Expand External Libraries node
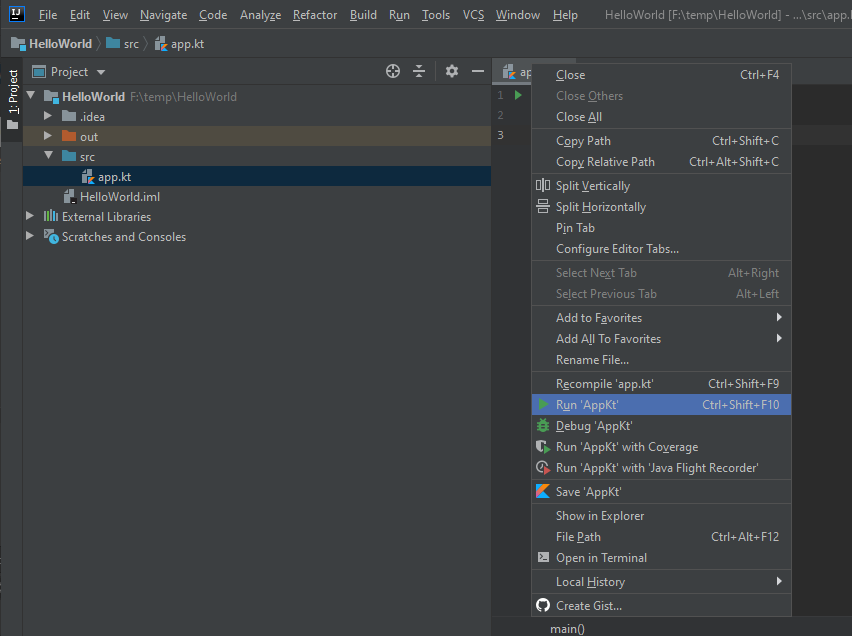This screenshot has width=852, height=636. click(30, 216)
